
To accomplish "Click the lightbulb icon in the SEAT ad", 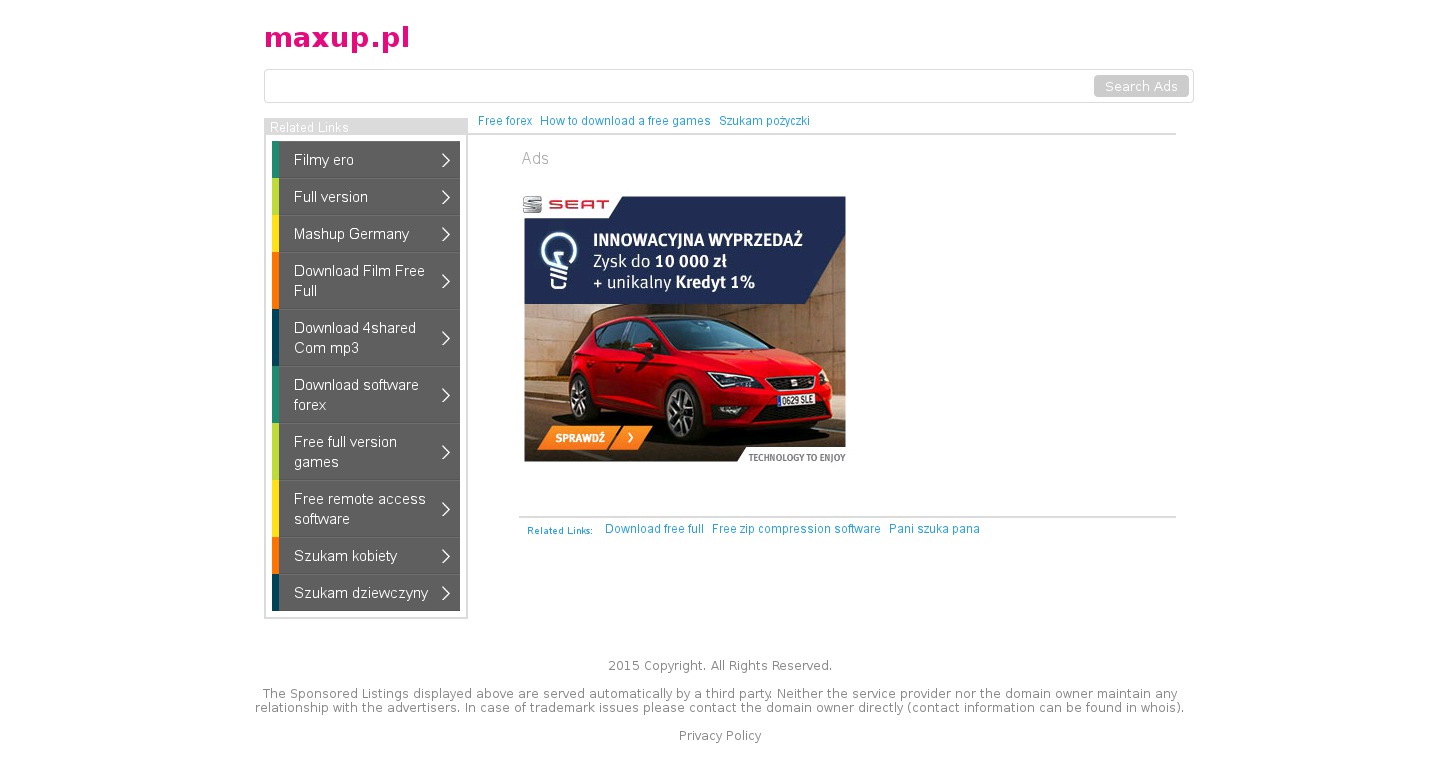I will pos(559,258).
